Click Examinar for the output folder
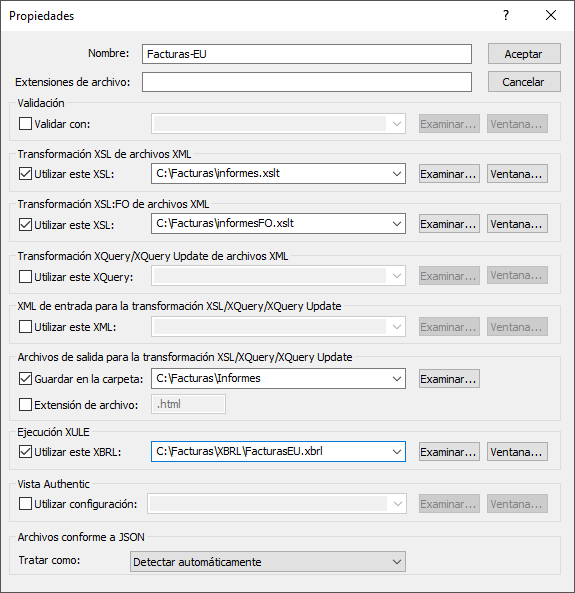Viewport: 575px width, 593px height. click(x=449, y=379)
